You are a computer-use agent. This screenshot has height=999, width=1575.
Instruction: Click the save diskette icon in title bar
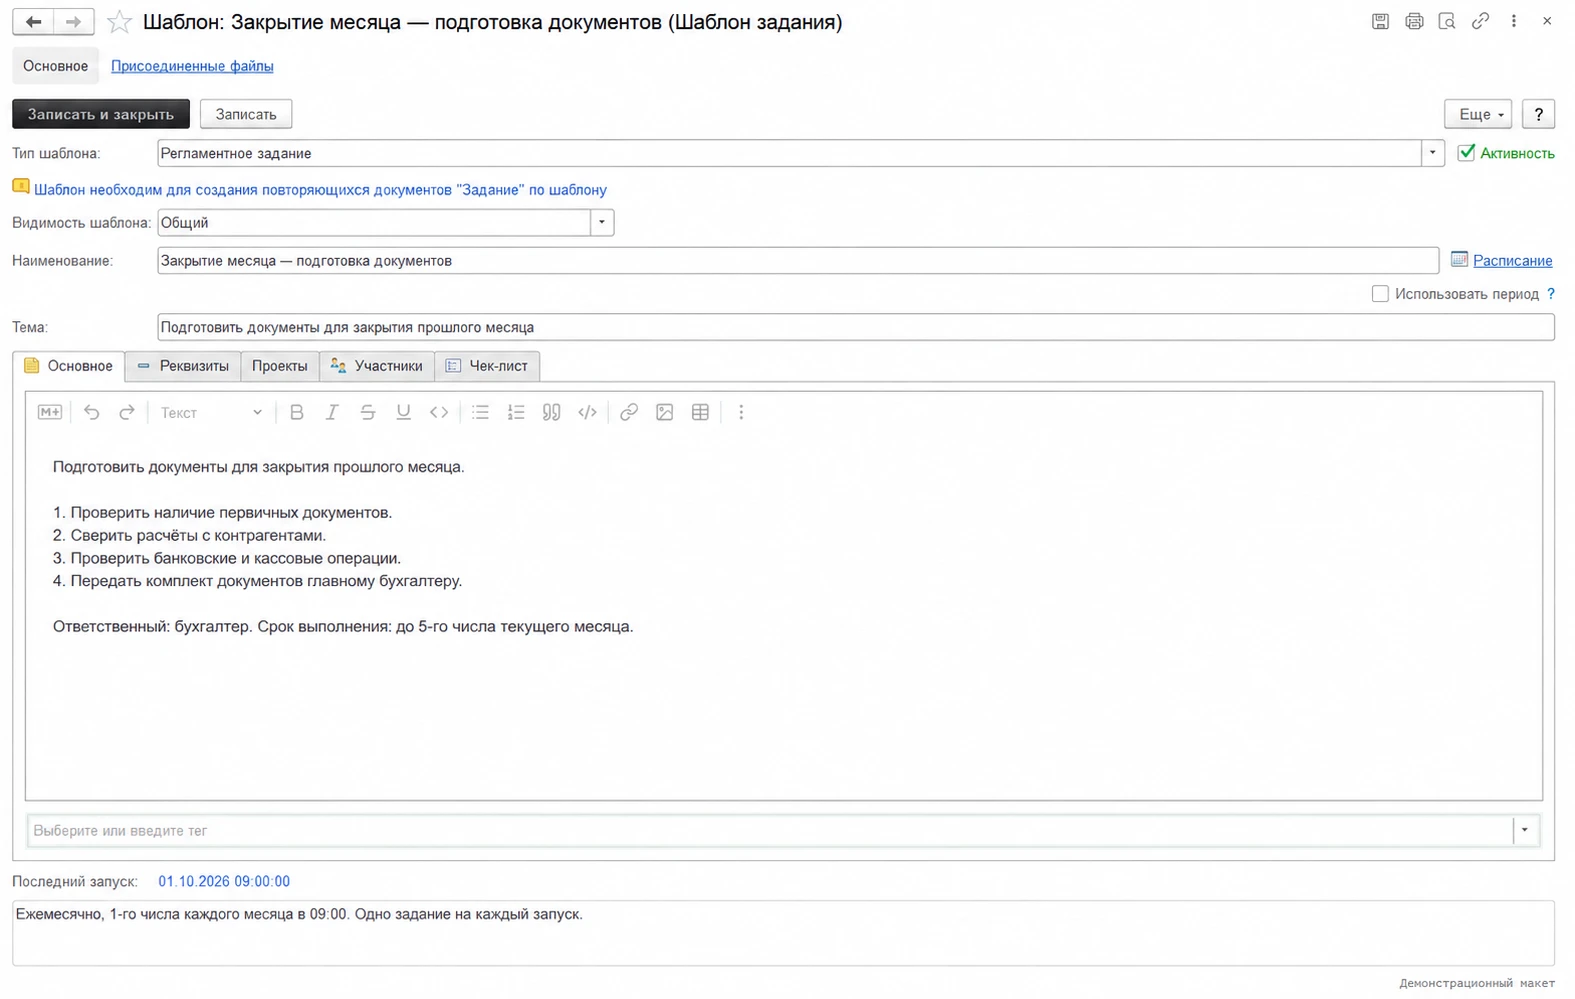pyautogui.click(x=1380, y=21)
